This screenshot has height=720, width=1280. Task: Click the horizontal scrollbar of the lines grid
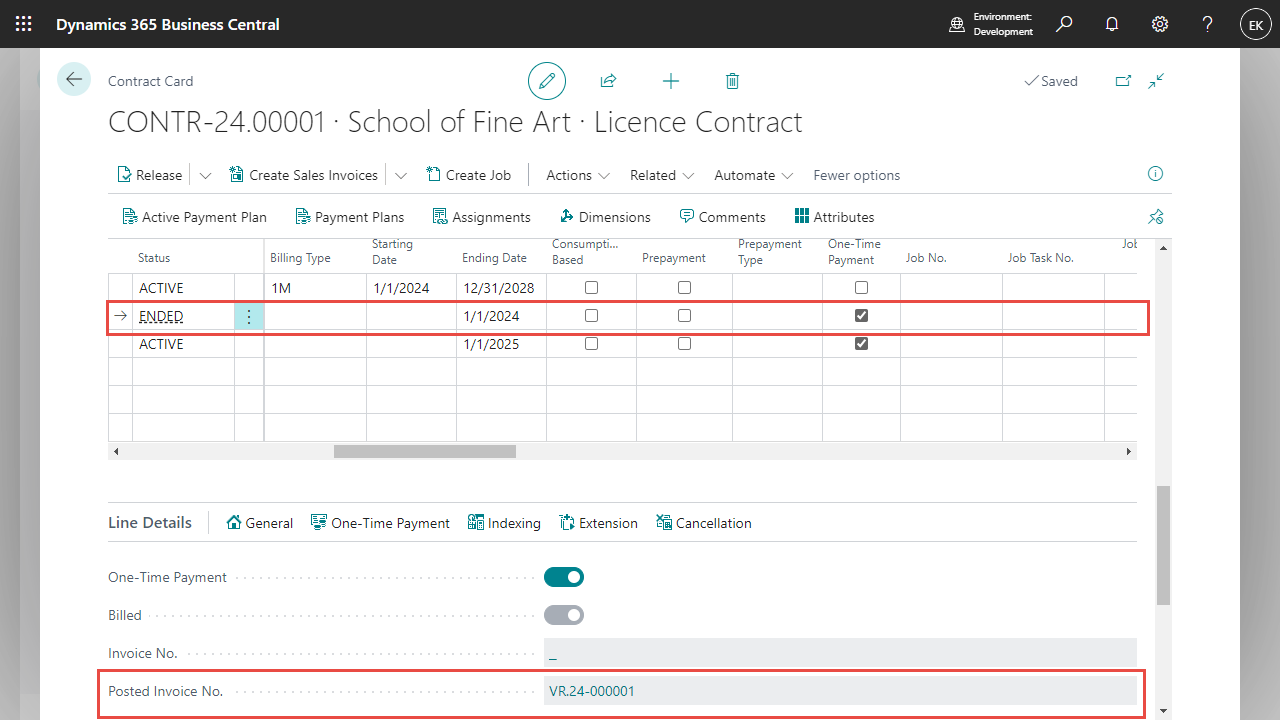425,452
